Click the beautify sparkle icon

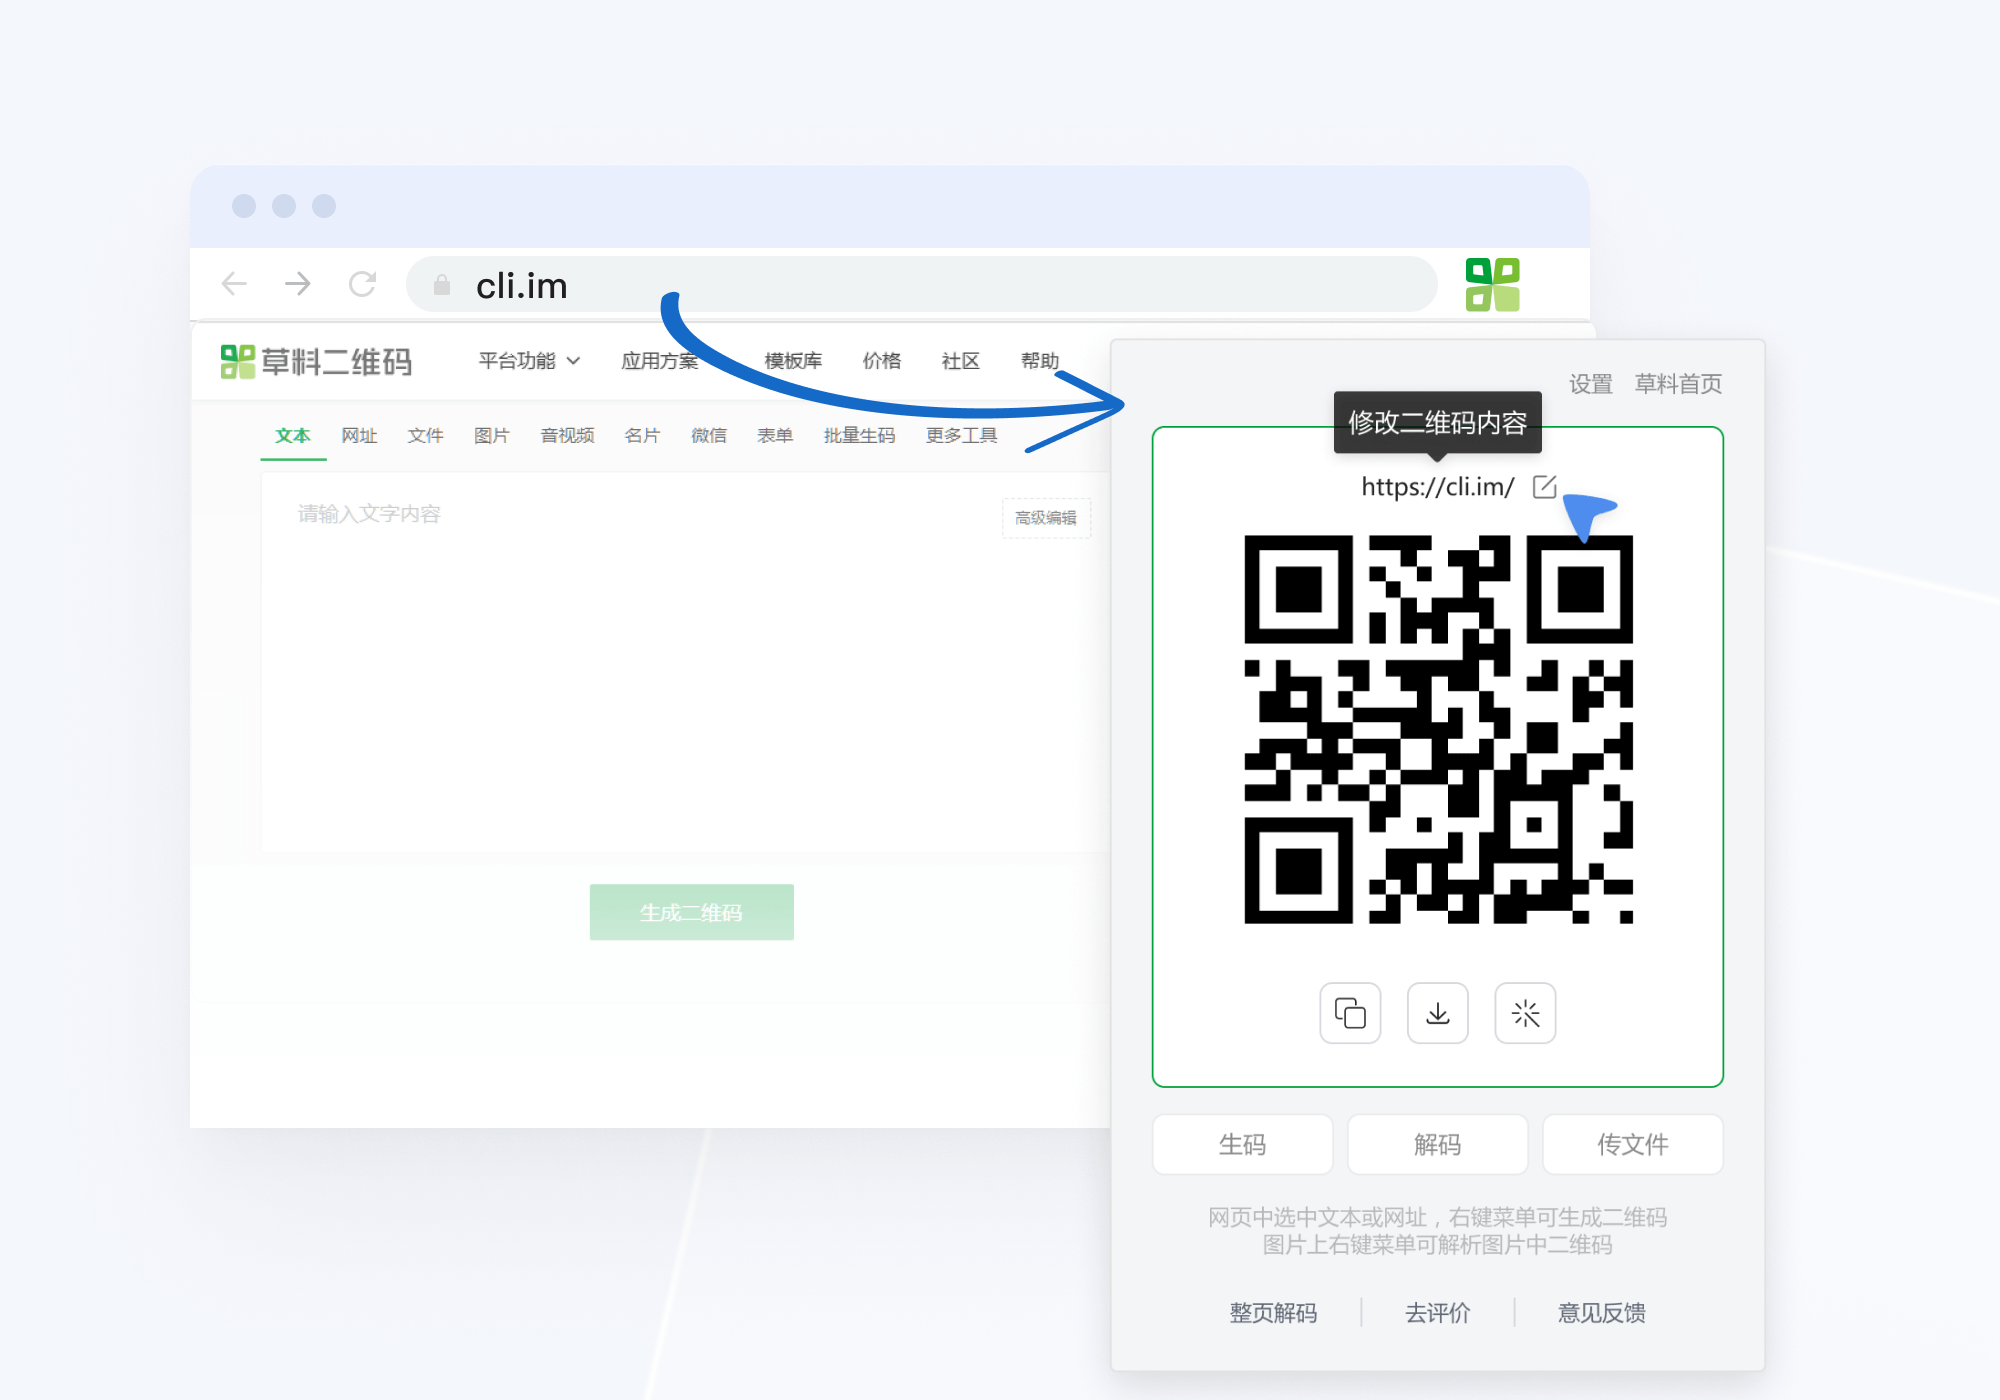(1525, 1013)
